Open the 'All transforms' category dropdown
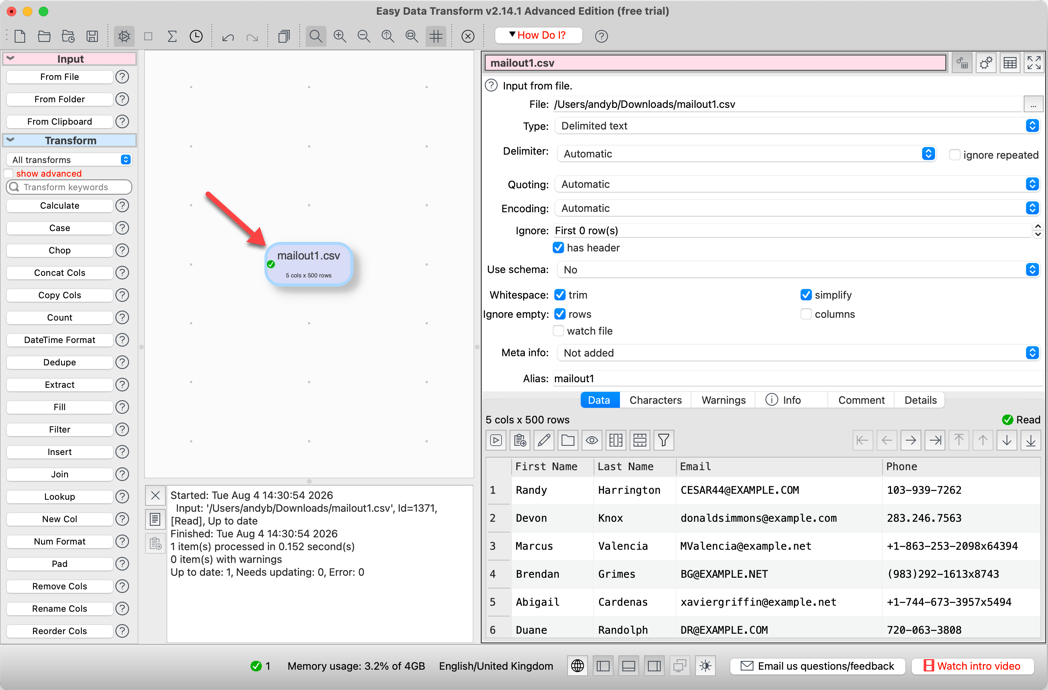1048x690 pixels. [70, 160]
